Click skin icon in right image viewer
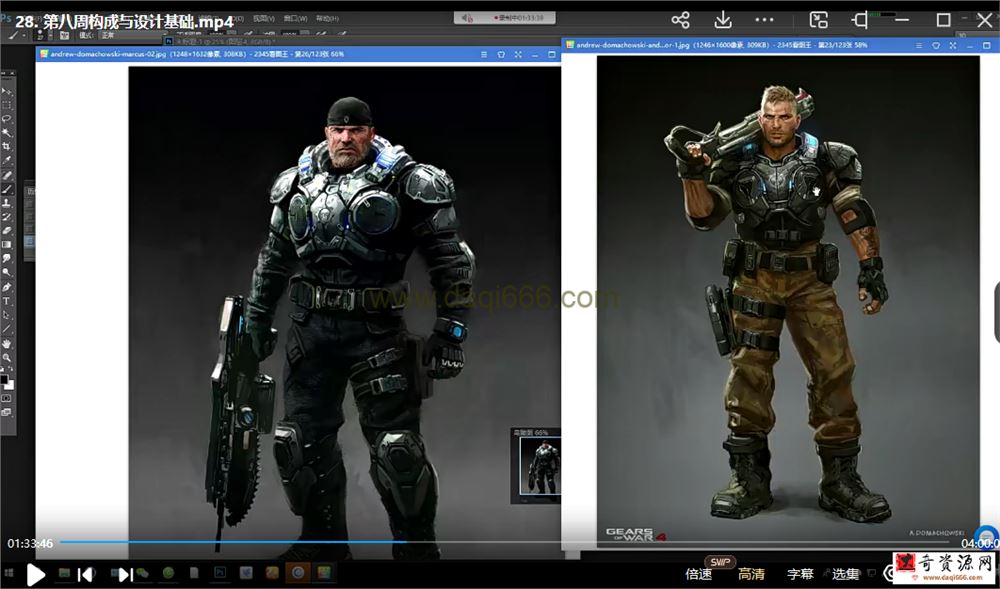The width and height of the screenshot is (1000, 589). click(936, 46)
